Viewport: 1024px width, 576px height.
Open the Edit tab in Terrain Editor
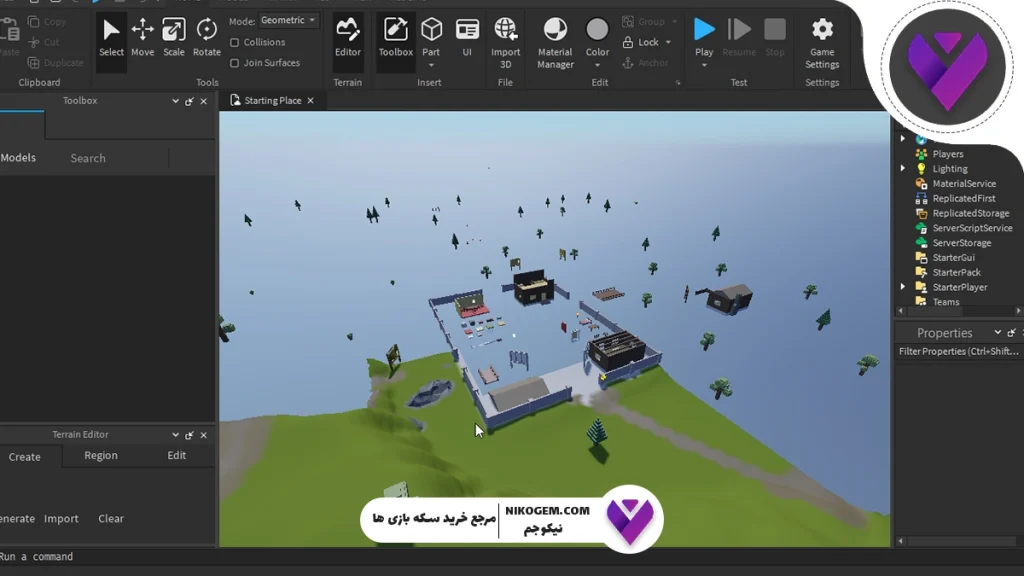176,455
